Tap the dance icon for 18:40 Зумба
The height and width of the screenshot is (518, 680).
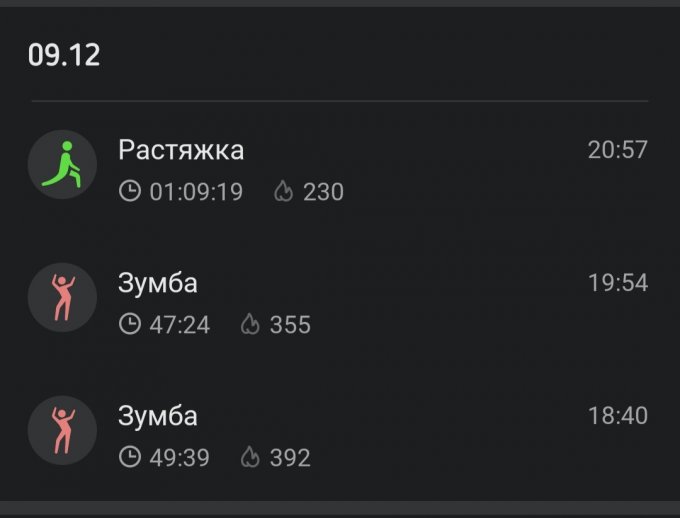(x=62, y=430)
